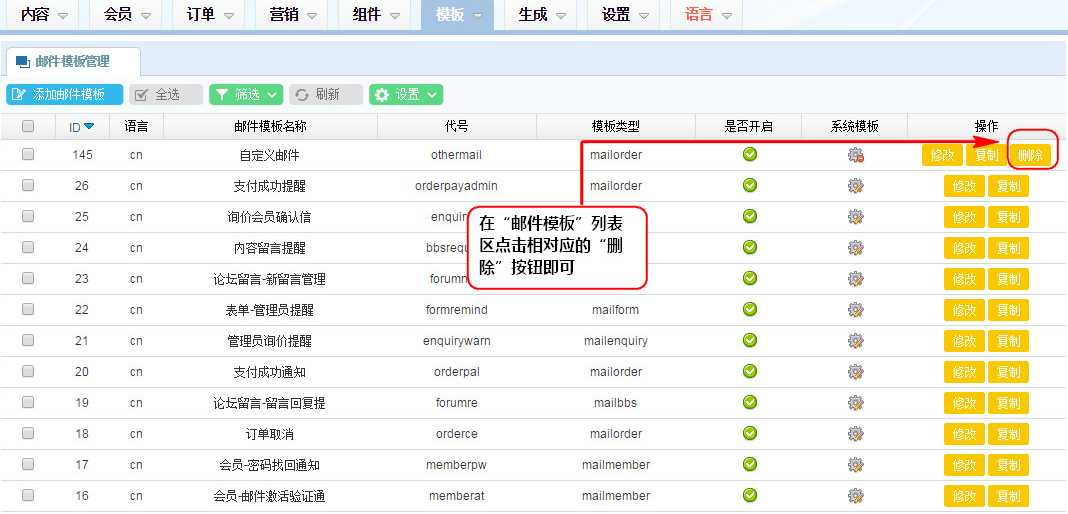Click the Edit button for orderce row
This screenshot has height=514, width=1068.
coord(964,434)
